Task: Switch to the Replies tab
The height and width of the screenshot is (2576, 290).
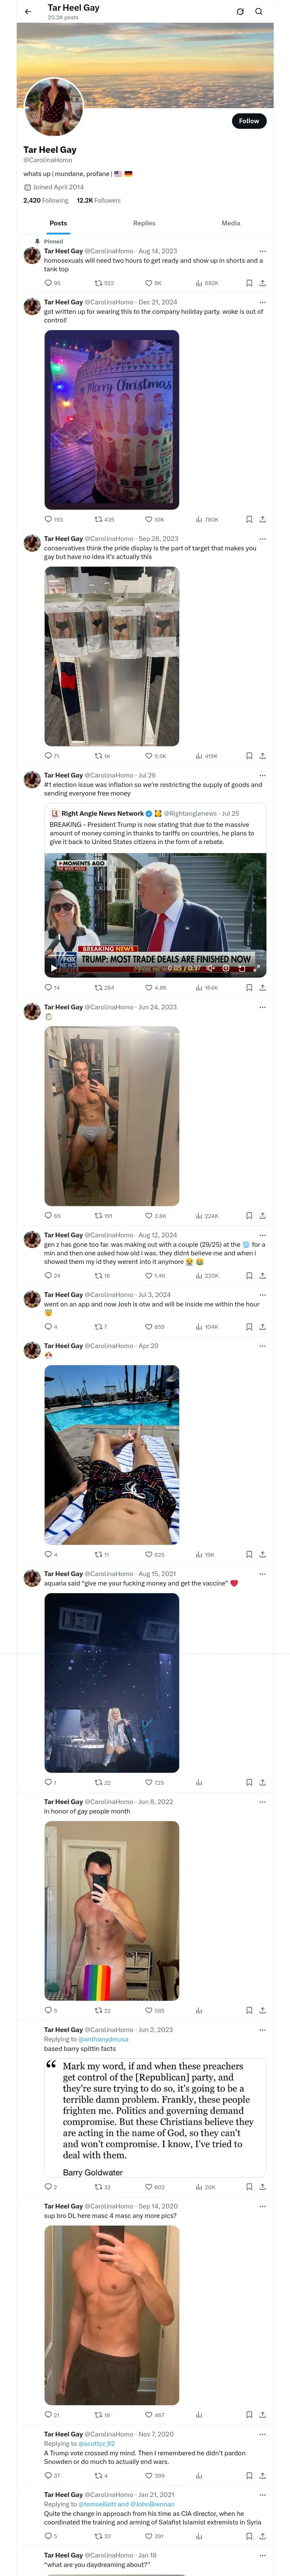Action: [x=144, y=223]
